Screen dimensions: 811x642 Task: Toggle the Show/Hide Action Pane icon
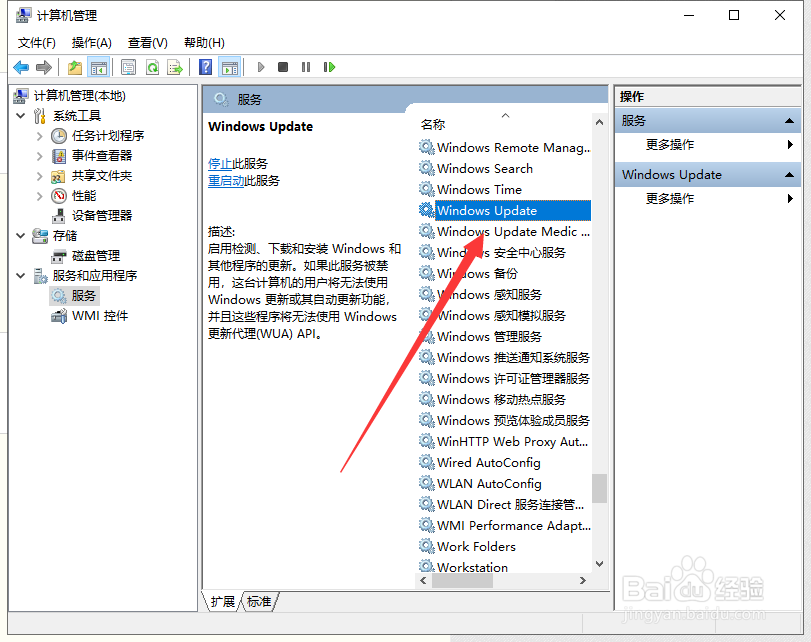coord(230,67)
